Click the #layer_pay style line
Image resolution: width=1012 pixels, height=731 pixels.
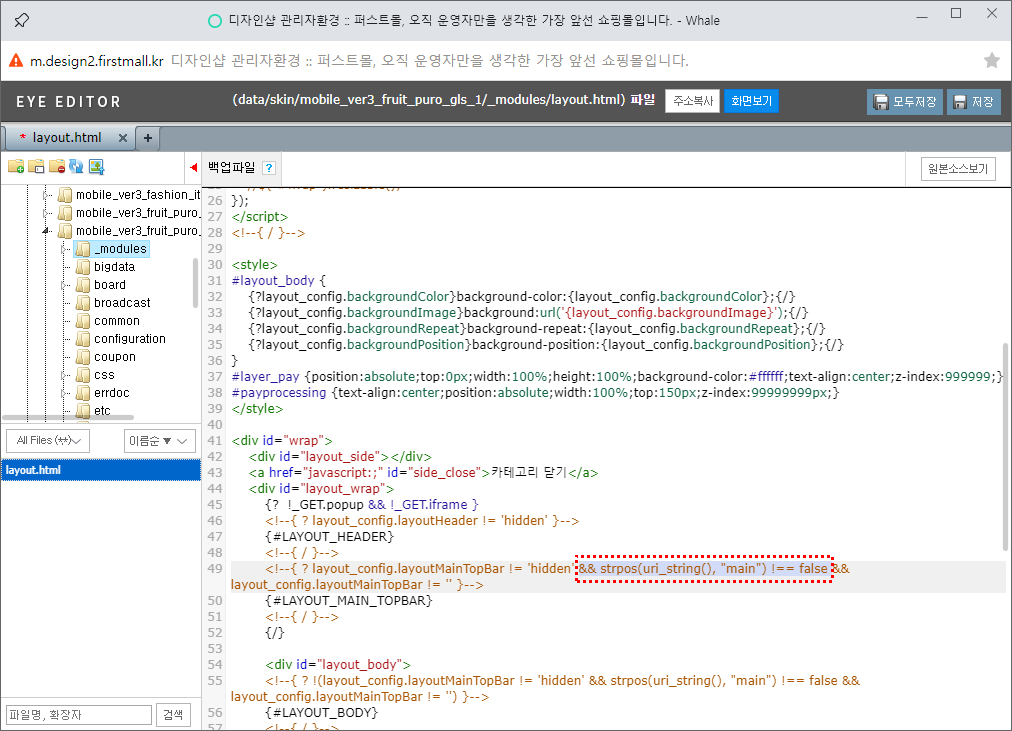(618, 377)
